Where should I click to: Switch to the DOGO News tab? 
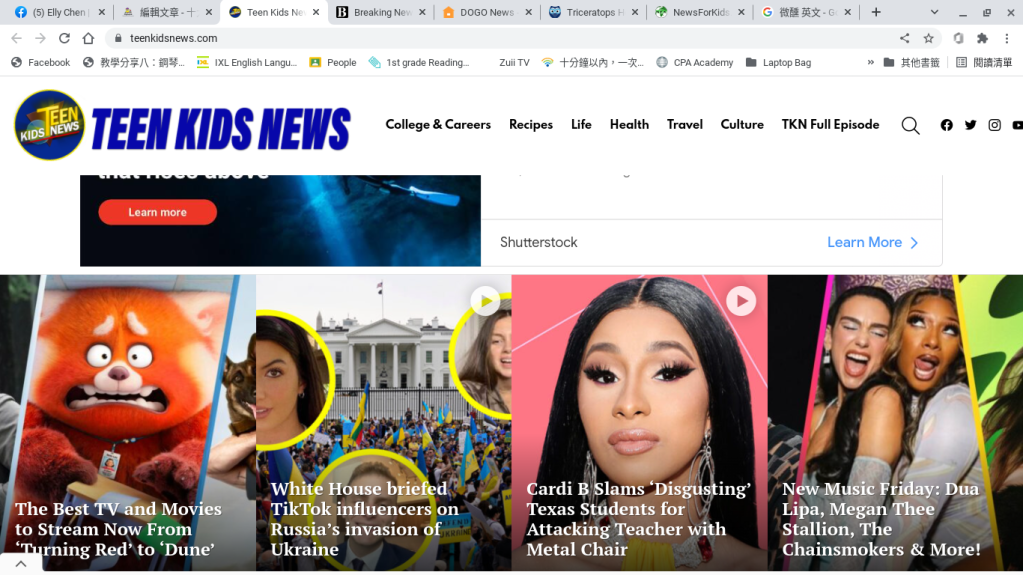pyautogui.click(x=478, y=12)
